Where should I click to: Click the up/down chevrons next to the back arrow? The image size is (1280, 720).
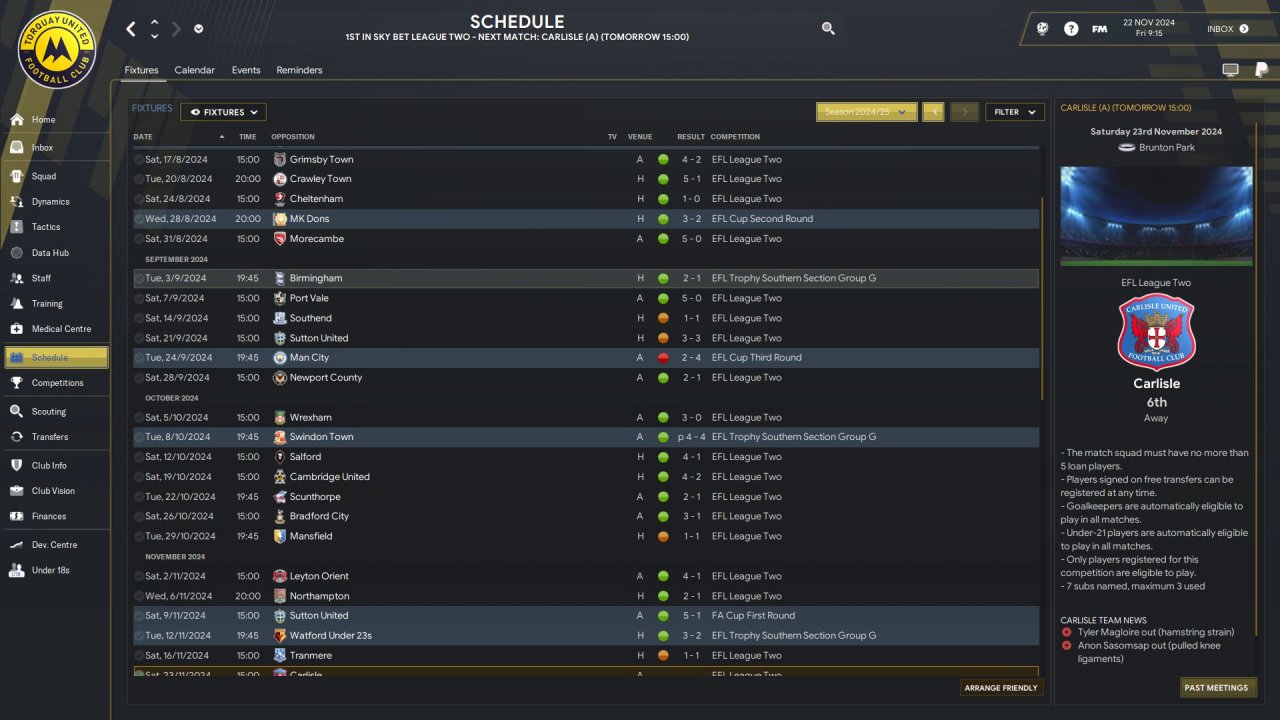click(154, 29)
